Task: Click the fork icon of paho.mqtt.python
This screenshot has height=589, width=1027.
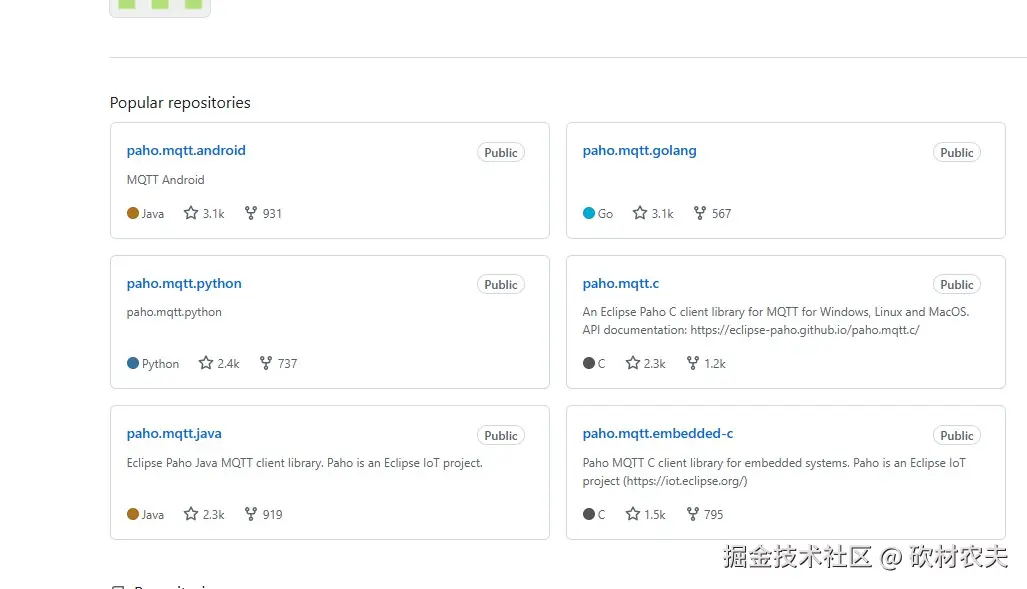Action: [266, 363]
